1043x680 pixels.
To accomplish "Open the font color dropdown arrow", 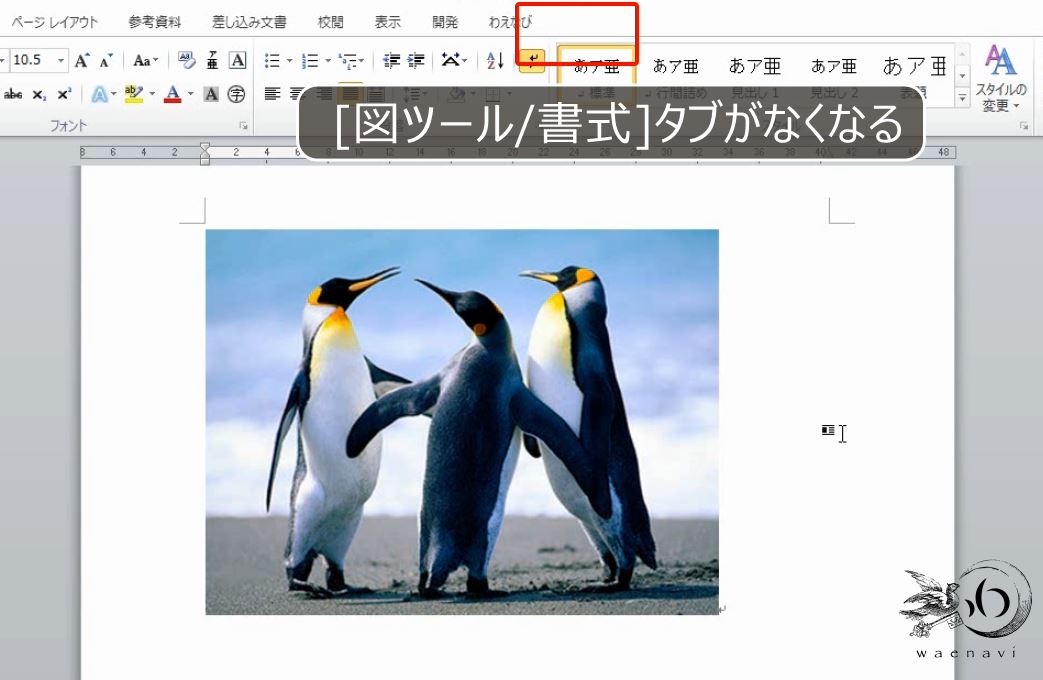I will [x=191, y=94].
